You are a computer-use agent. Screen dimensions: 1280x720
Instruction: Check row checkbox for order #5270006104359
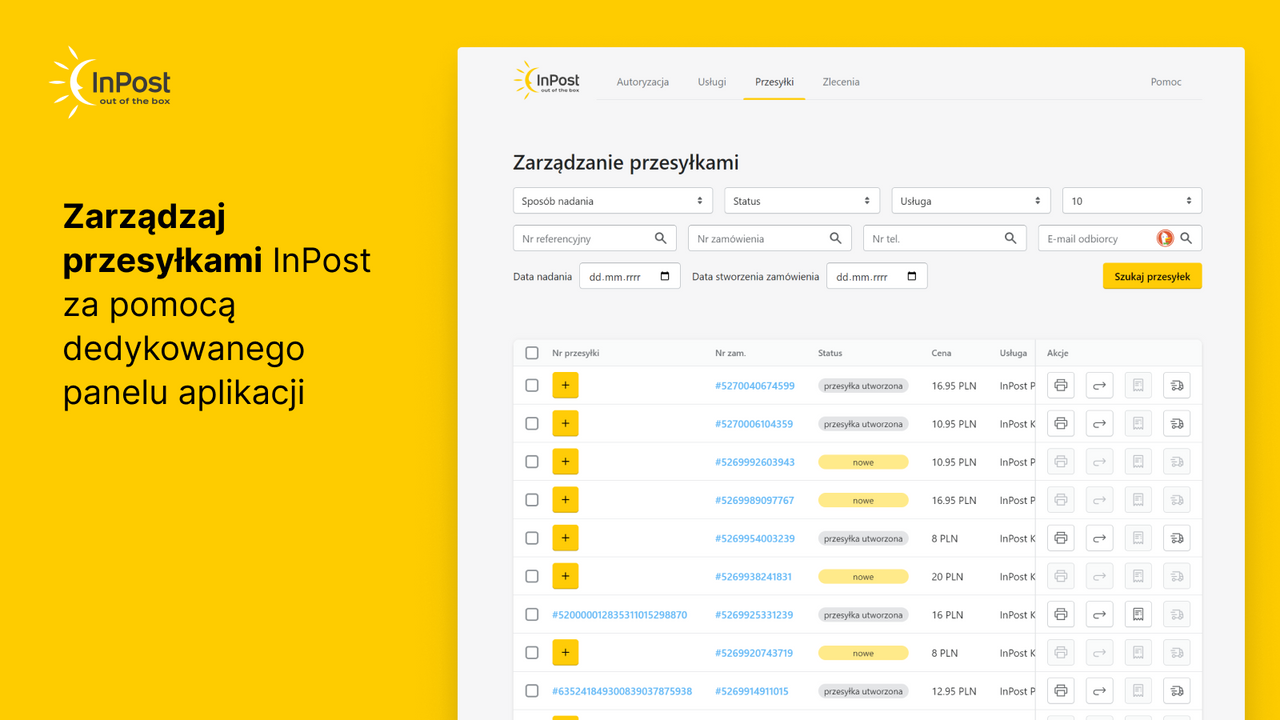point(532,423)
